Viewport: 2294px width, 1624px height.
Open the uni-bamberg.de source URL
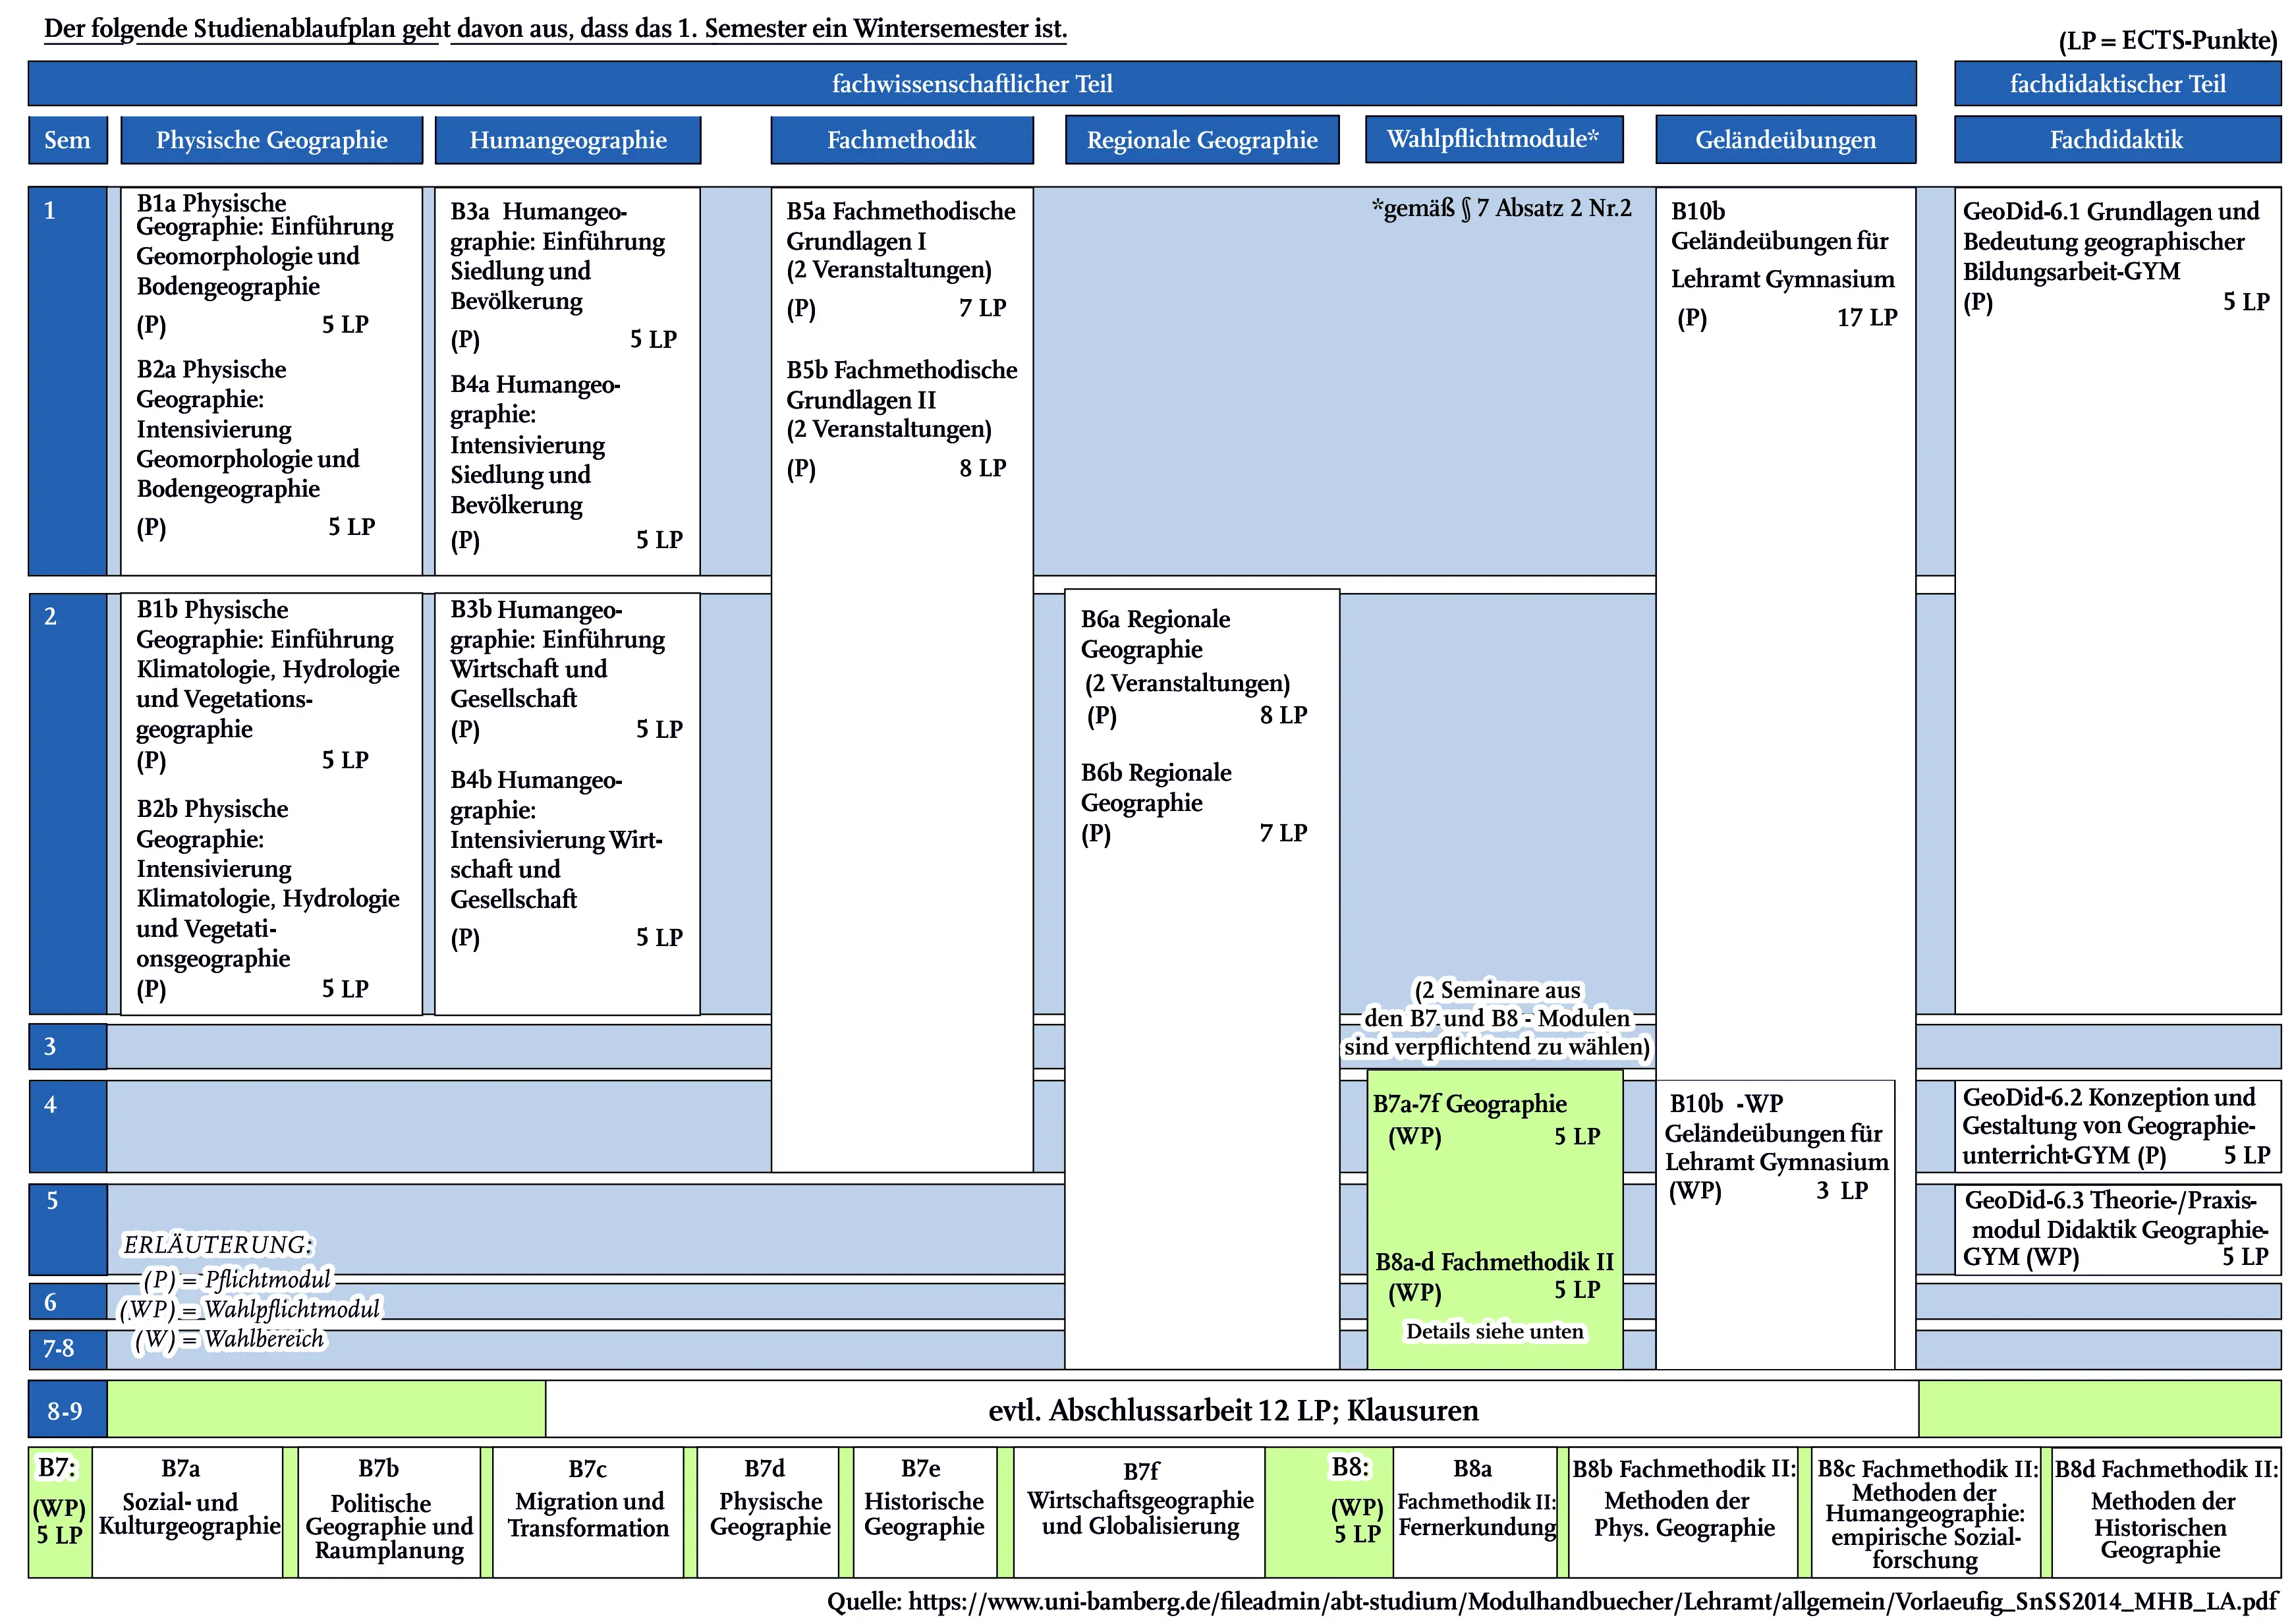1590,1601
